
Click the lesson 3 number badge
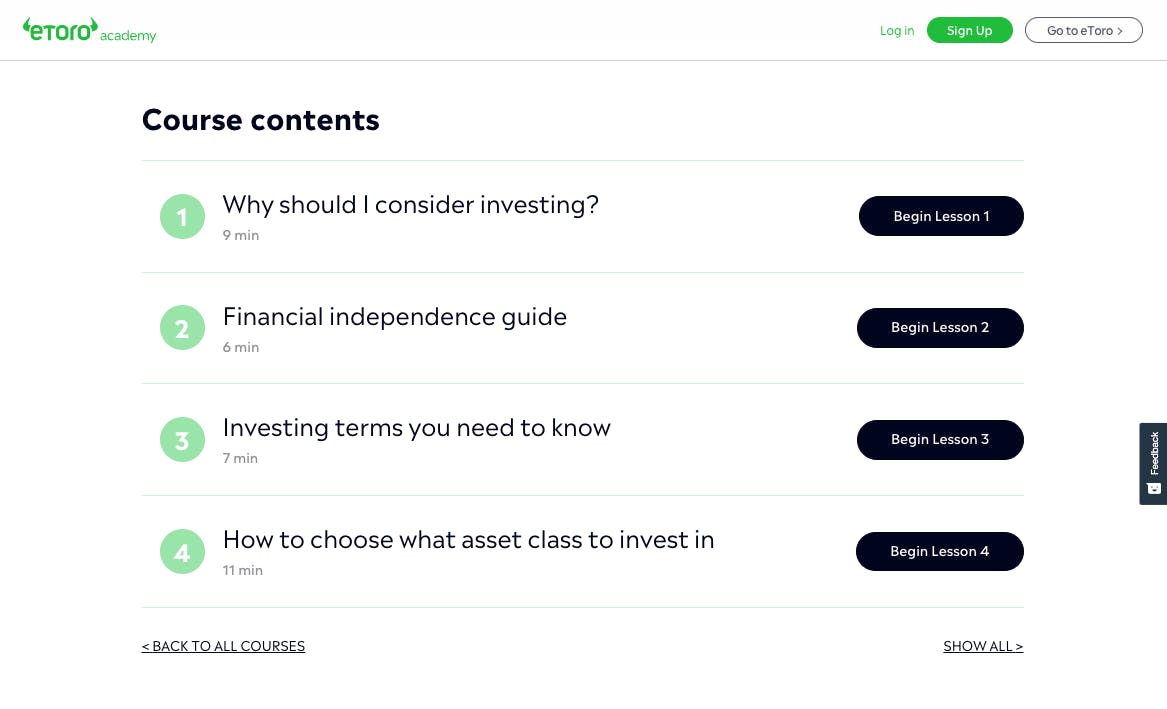[x=182, y=440]
